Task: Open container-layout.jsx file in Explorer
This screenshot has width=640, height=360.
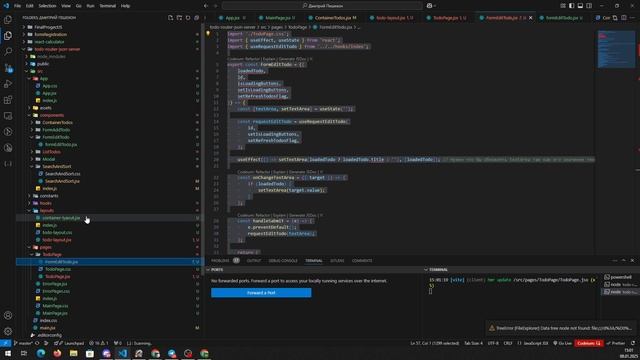Action: pyautogui.click(x=61, y=218)
